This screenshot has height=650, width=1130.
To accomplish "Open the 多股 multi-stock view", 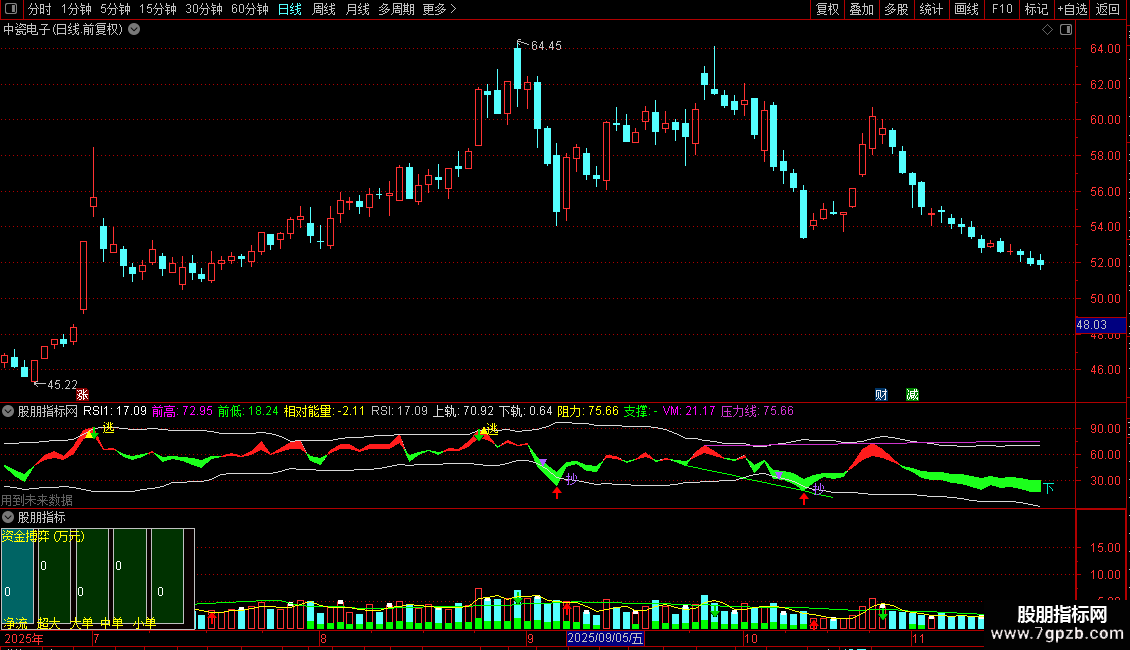I will (x=896, y=9).
